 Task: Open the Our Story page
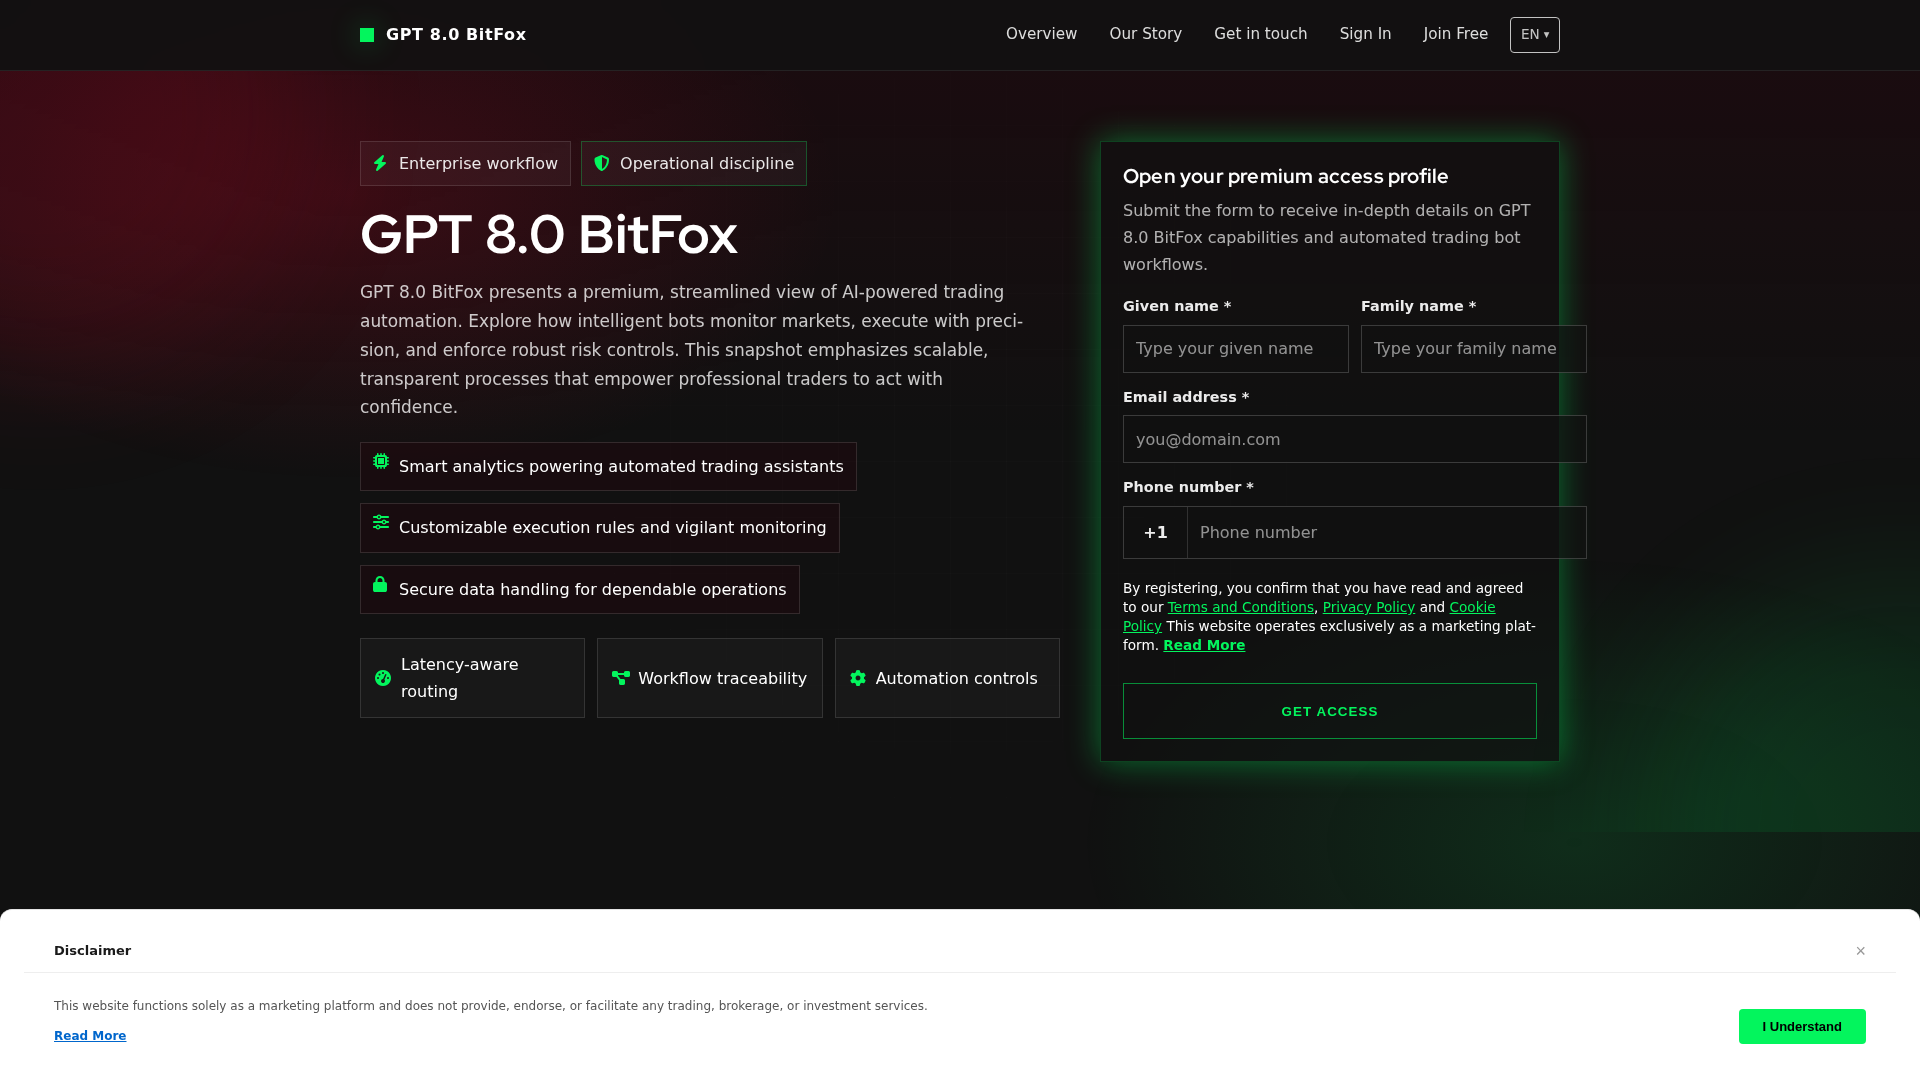tap(1146, 34)
